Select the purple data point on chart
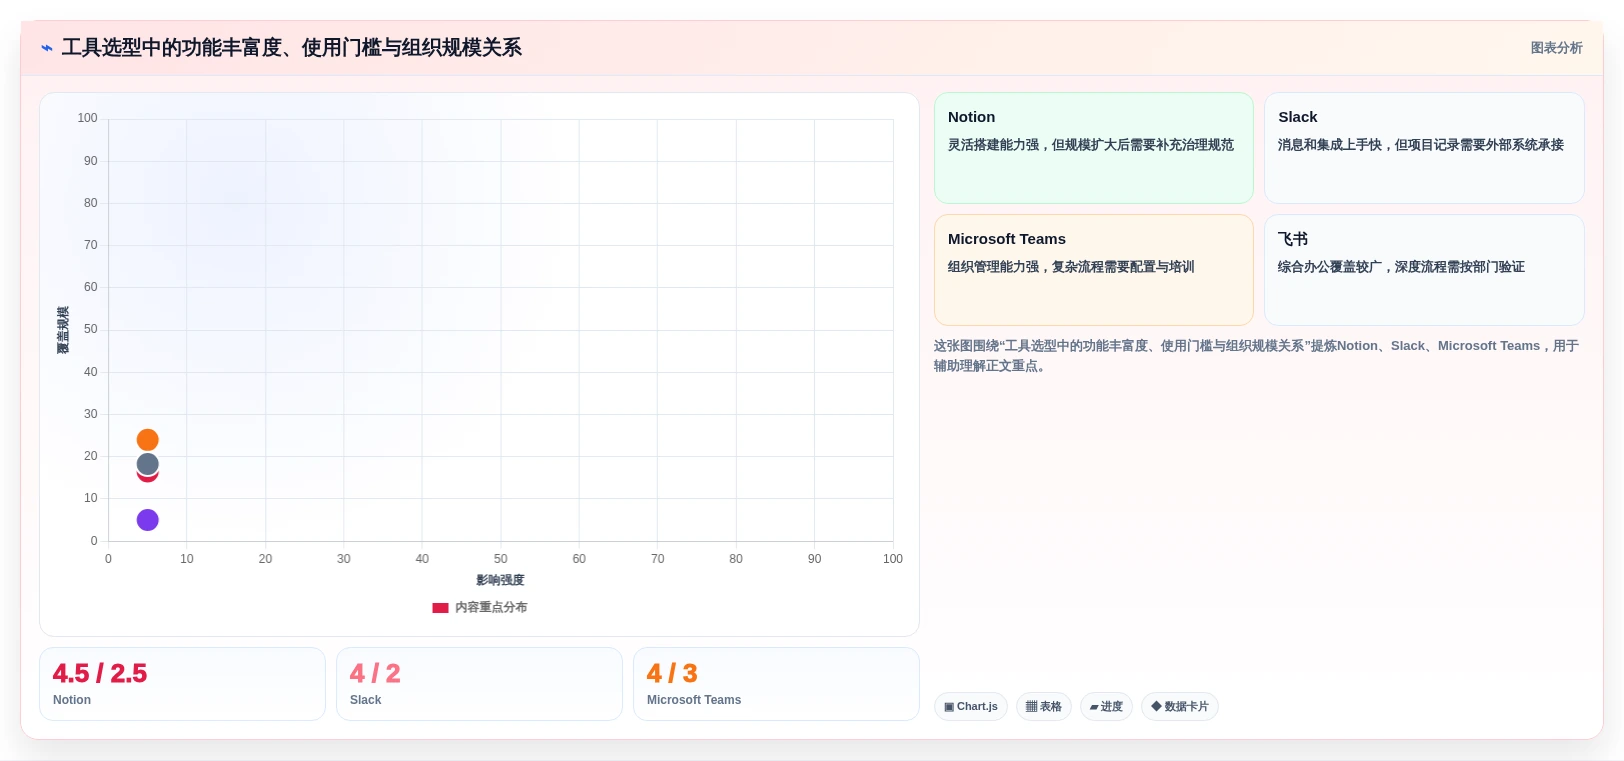The height and width of the screenshot is (761, 1624). [147, 520]
